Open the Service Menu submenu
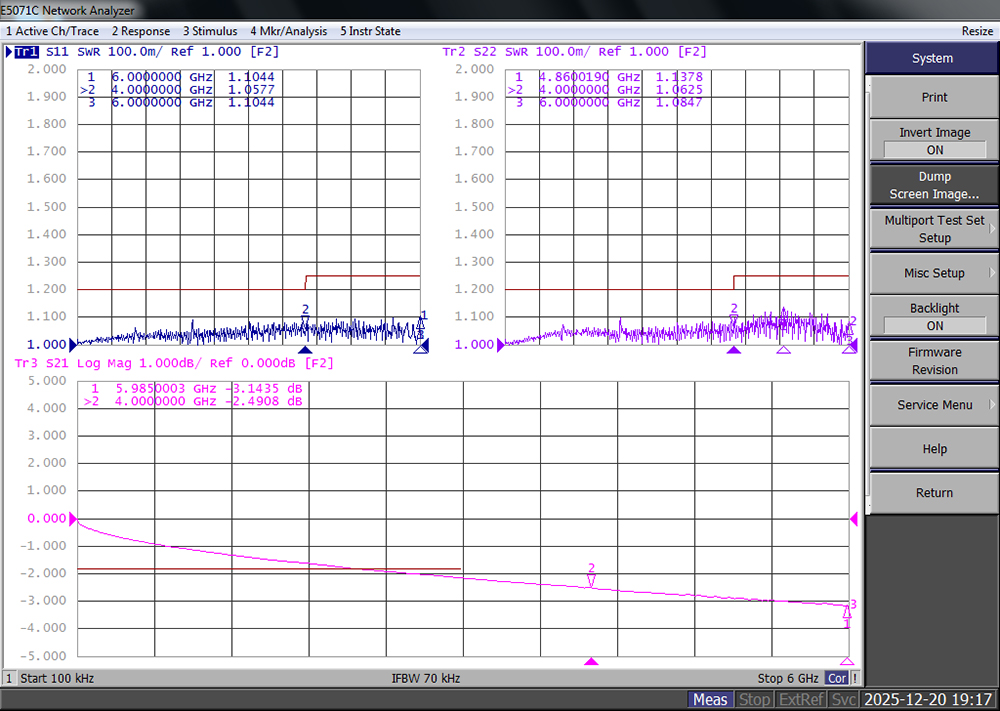1000x711 pixels. [934, 405]
